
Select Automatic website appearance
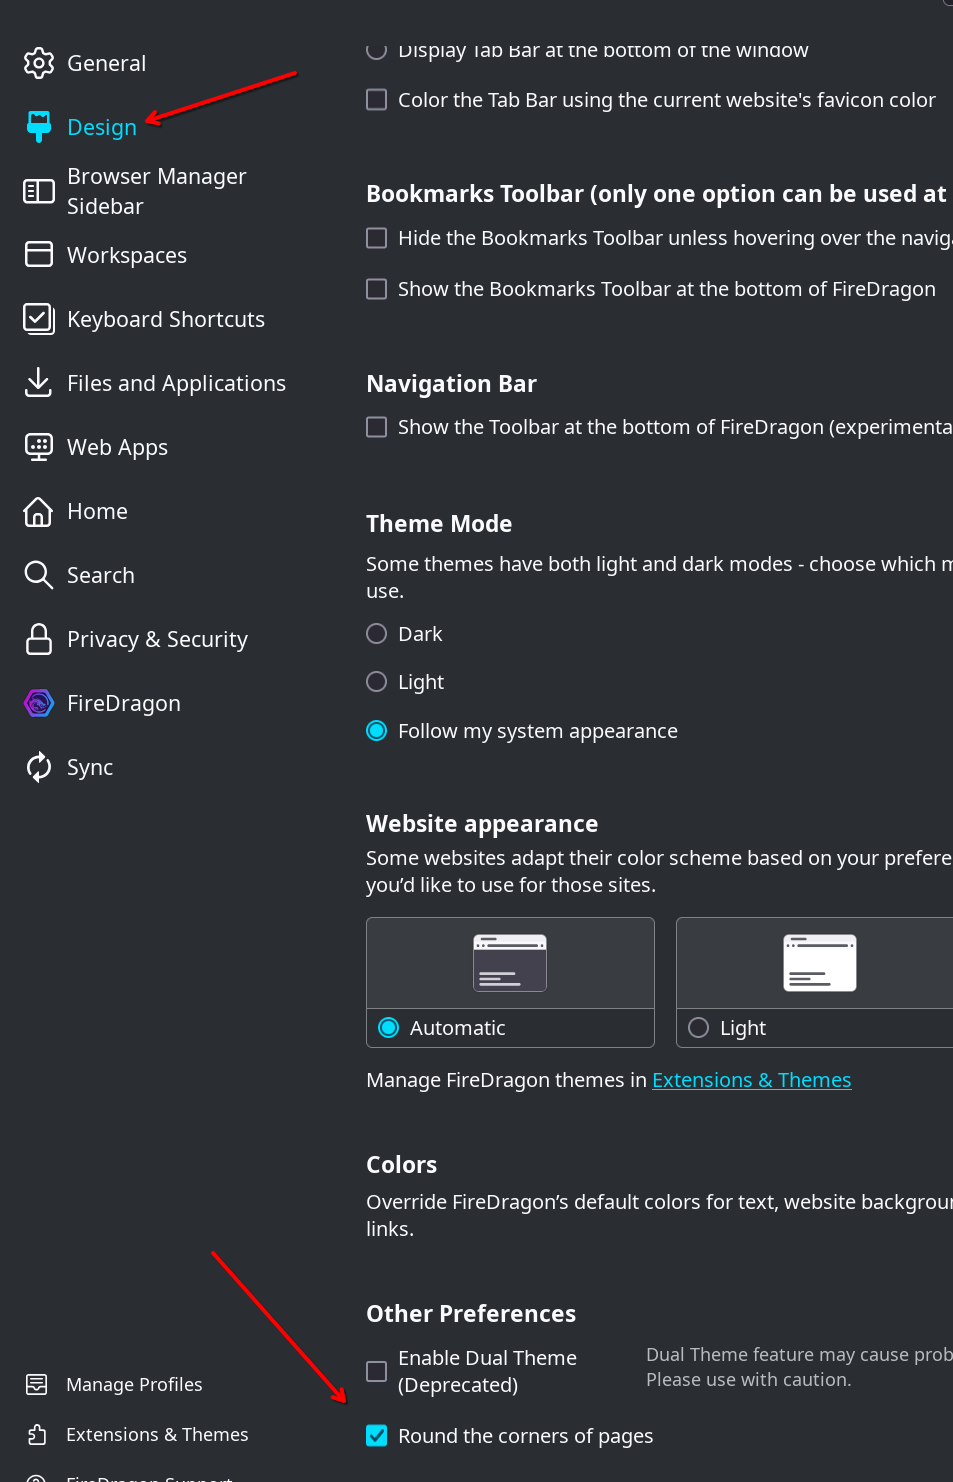pyautogui.click(x=389, y=1028)
